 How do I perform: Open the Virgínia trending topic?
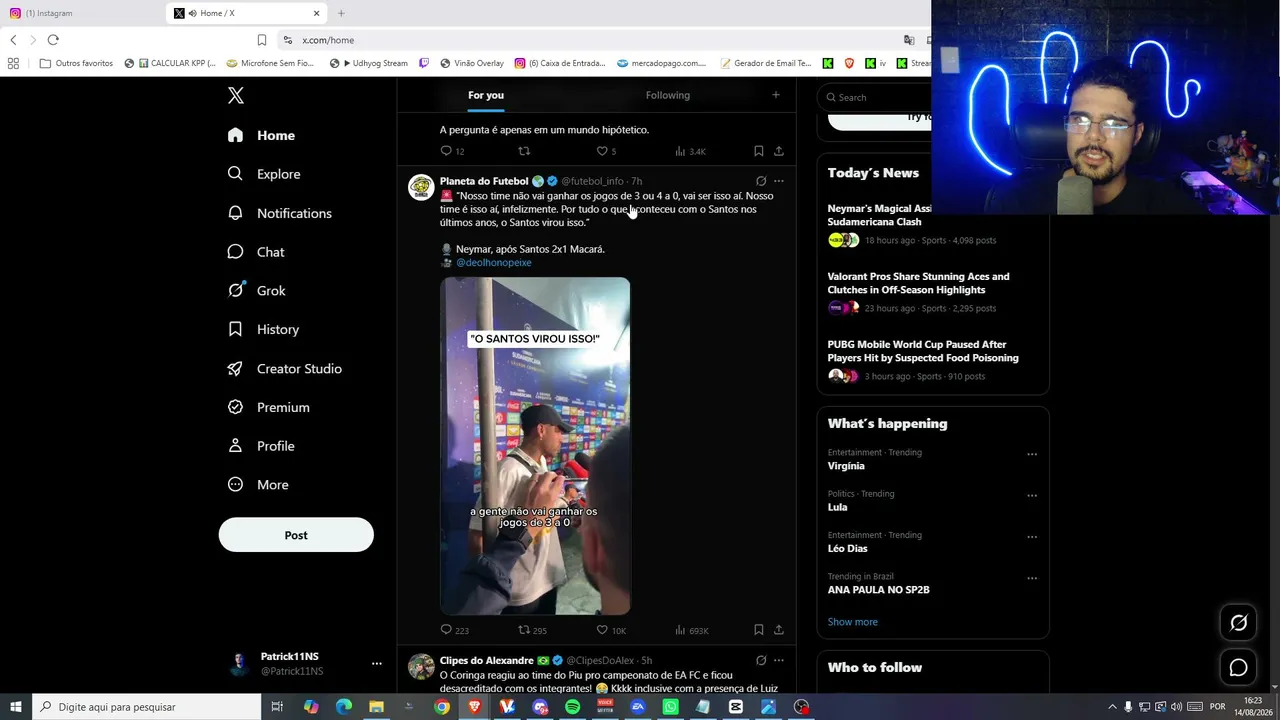pos(846,466)
